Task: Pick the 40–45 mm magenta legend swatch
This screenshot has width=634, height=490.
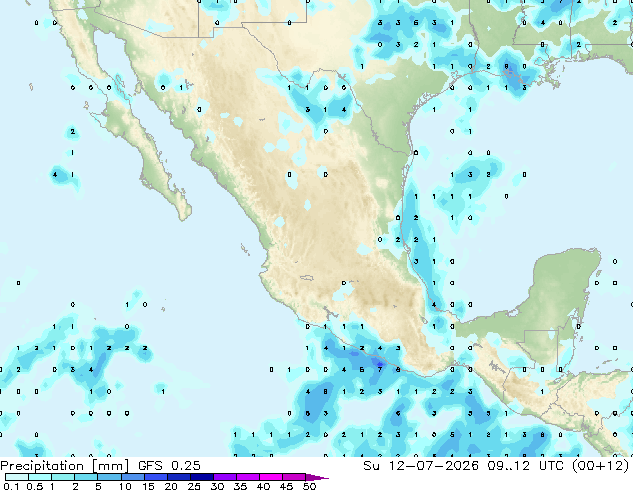Action: (x=271, y=477)
